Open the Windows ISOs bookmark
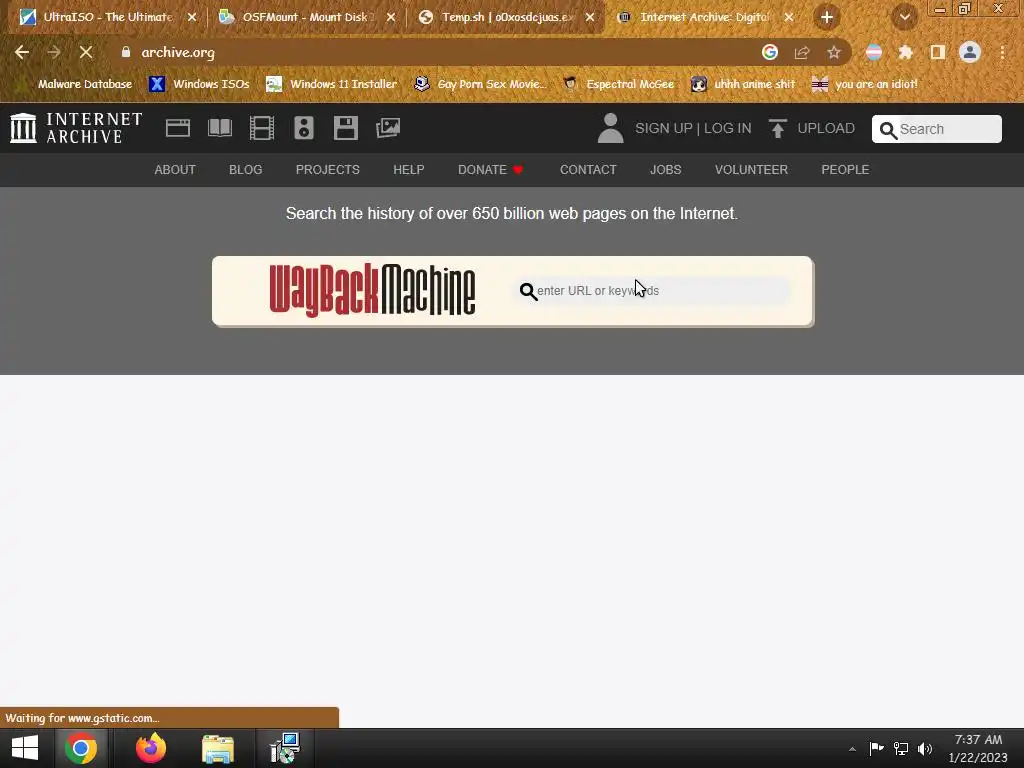Screen dimensions: 1024x768 tap(200, 84)
